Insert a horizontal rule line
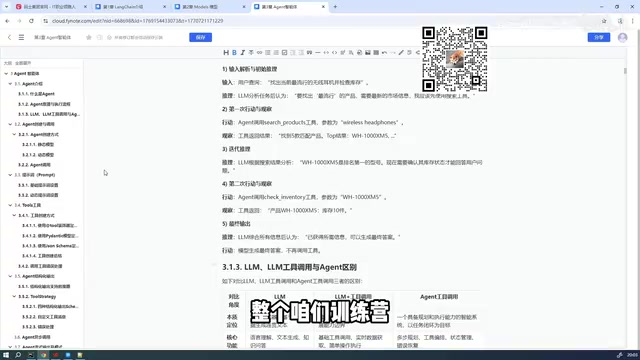 pos(318,53)
